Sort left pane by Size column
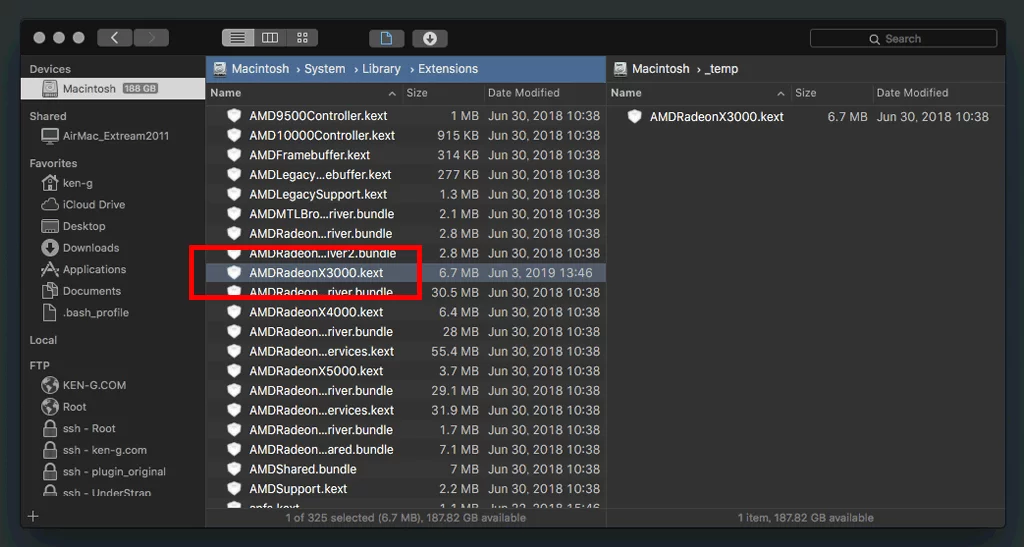The height and width of the screenshot is (547, 1024). [442, 93]
